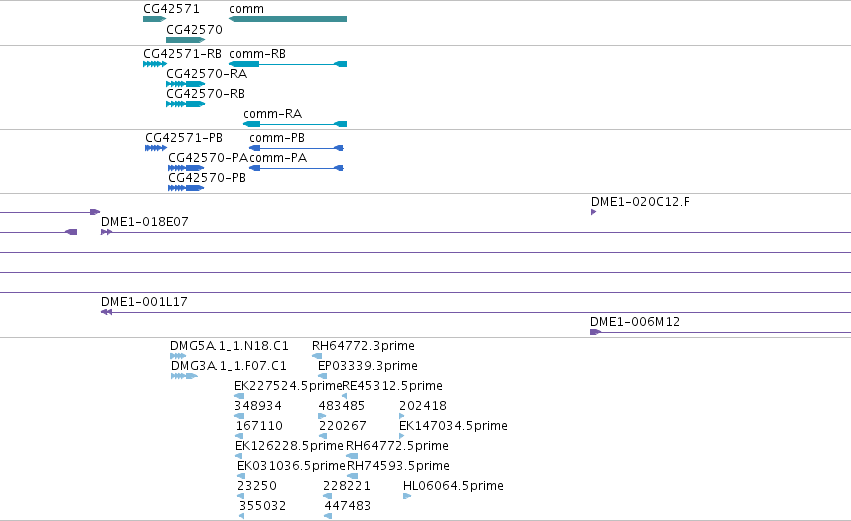The image size is (851, 521).
Task: Click the comm-RB label text
Action: 257,54
